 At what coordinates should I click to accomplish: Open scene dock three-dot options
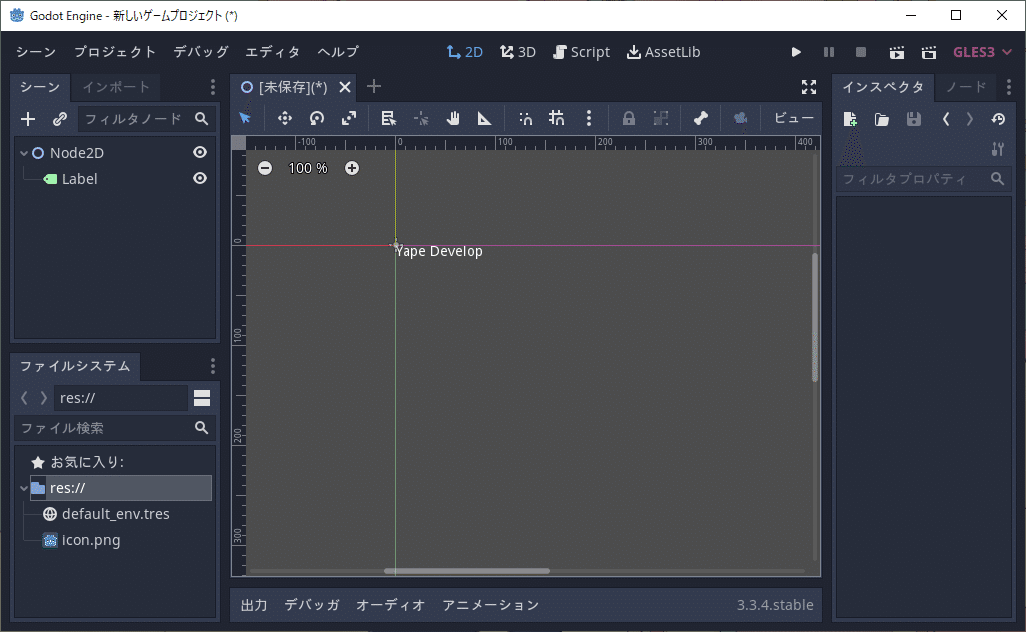213,87
